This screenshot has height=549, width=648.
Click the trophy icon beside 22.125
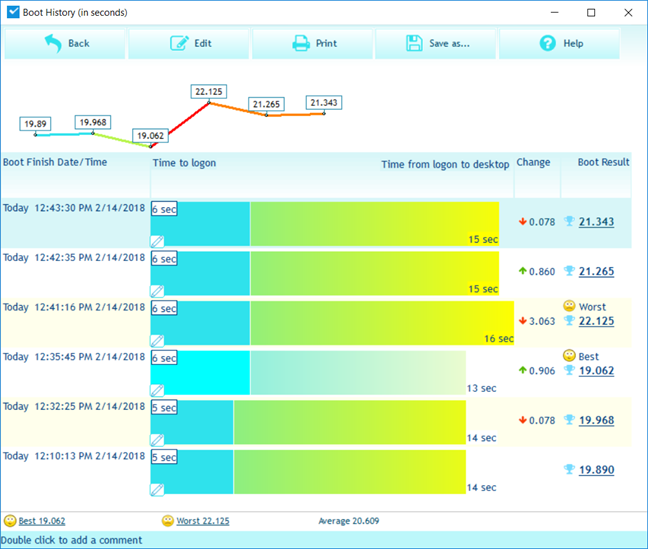(x=569, y=320)
